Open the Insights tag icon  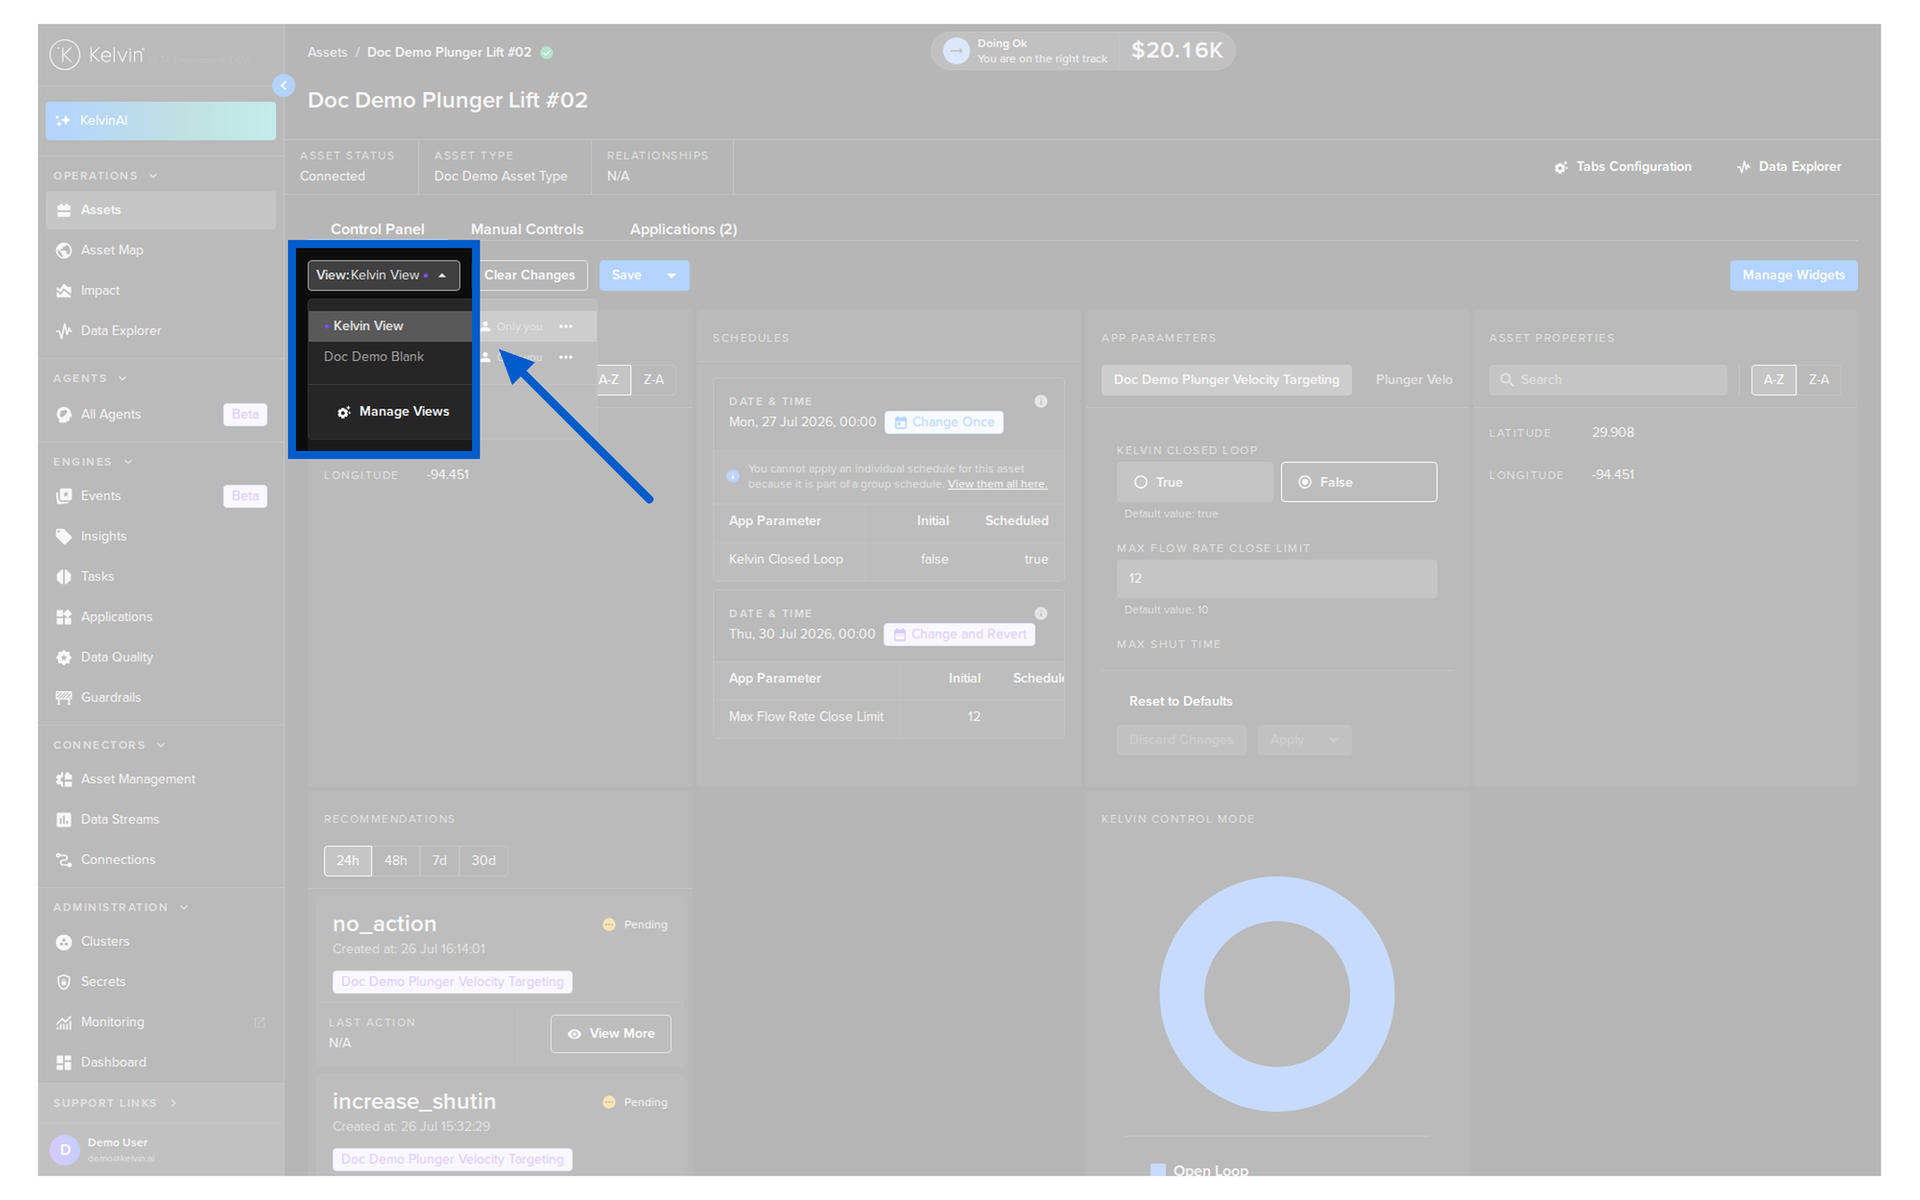[64, 536]
